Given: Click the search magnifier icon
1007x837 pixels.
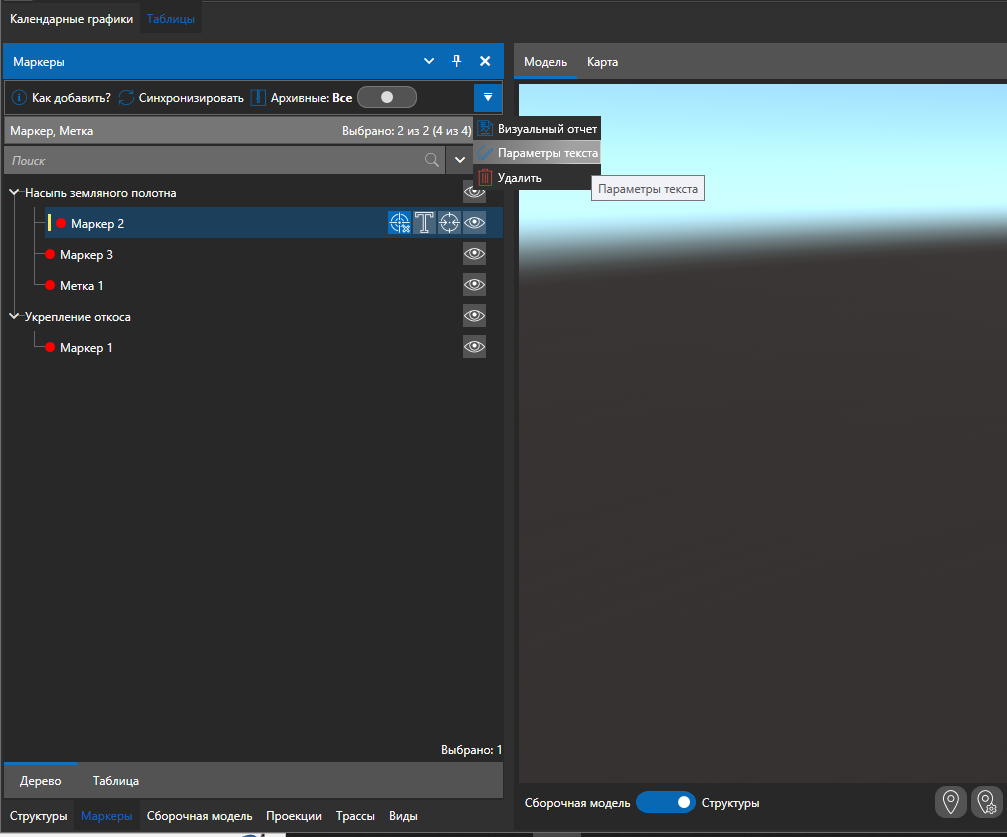Looking at the screenshot, I should pyautogui.click(x=432, y=160).
